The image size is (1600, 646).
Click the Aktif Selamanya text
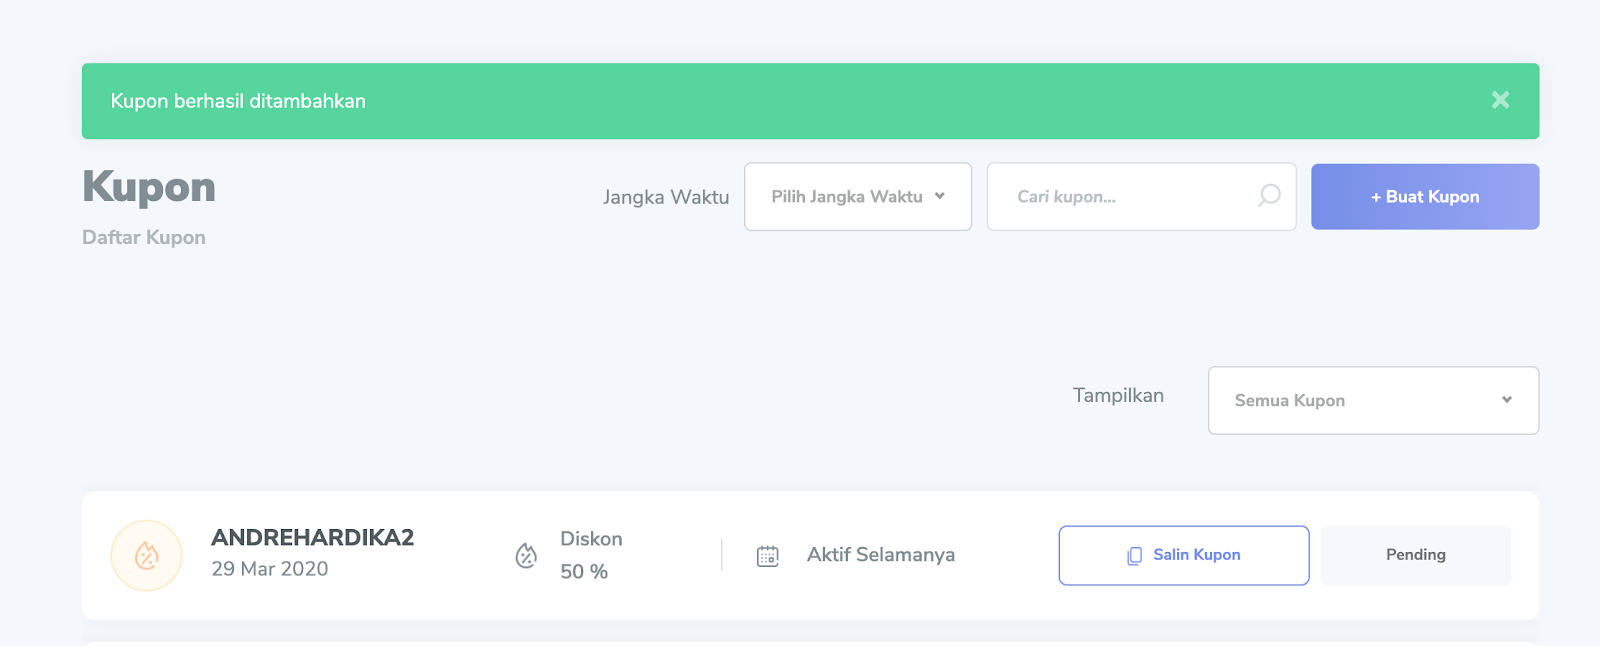click(881, 555)
